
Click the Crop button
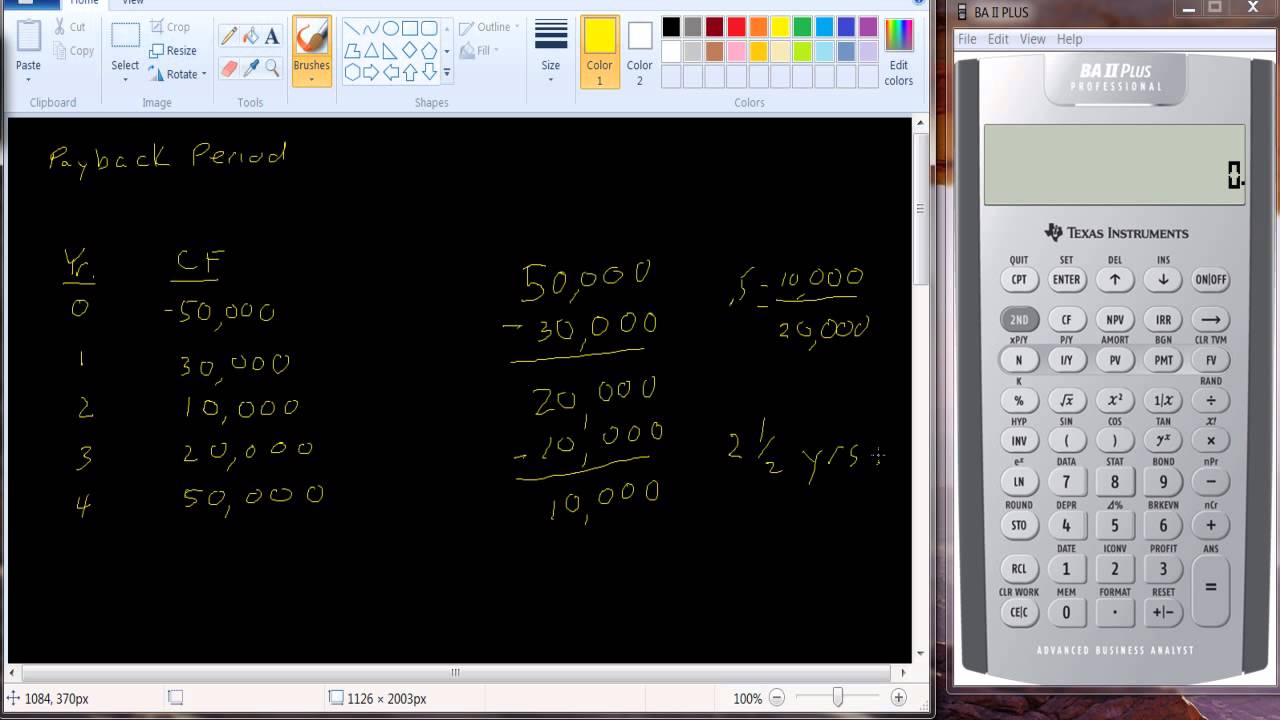click(x=170, y=27)
